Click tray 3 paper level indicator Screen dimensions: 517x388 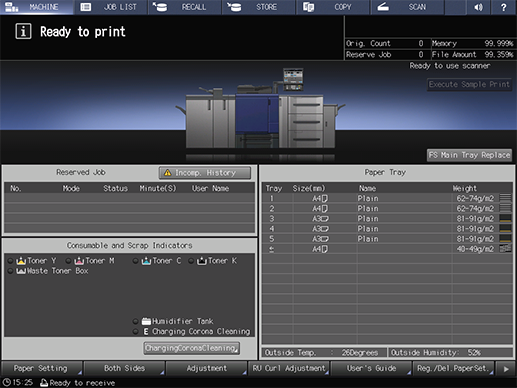506,219
